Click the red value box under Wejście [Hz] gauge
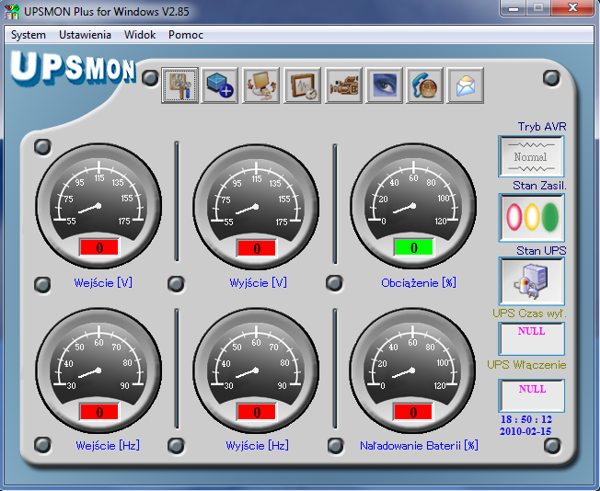 point(99,412)
